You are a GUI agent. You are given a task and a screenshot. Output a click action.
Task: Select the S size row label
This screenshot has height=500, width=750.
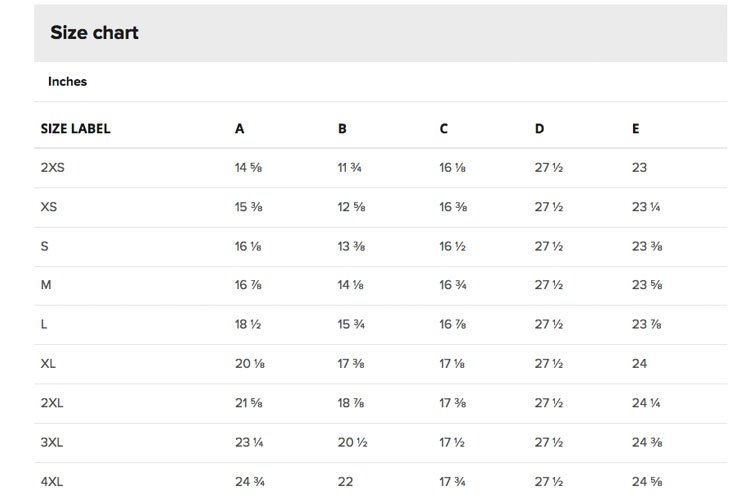(x=44, y=246)
